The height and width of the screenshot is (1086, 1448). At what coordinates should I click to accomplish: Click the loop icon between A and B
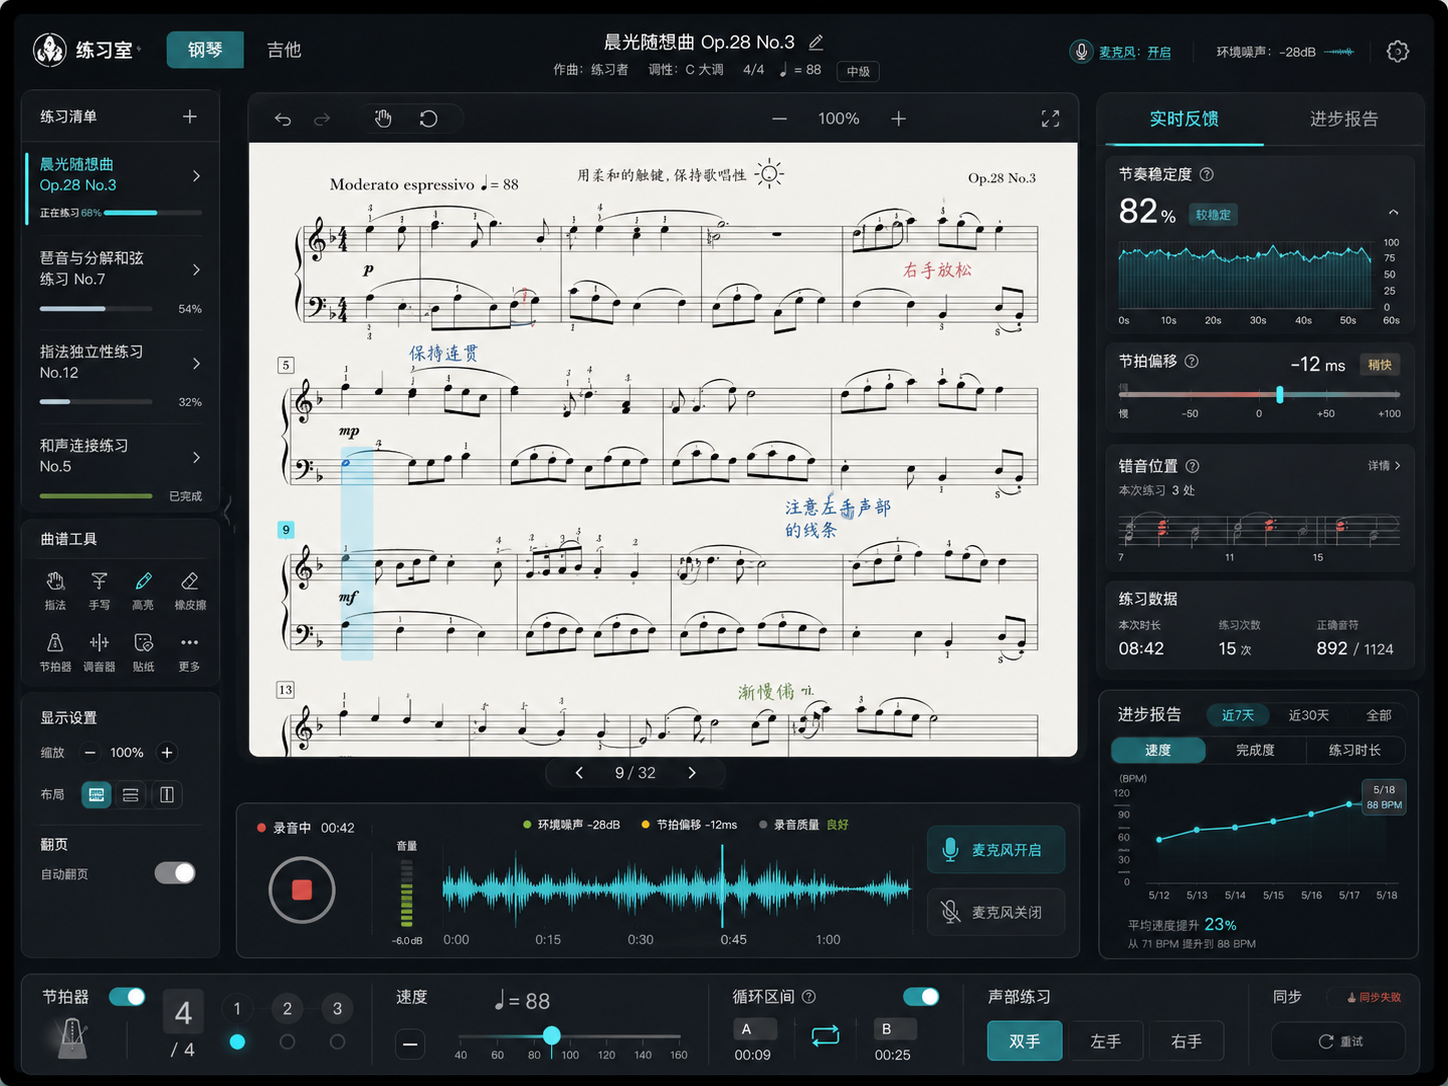(825, 1036)
